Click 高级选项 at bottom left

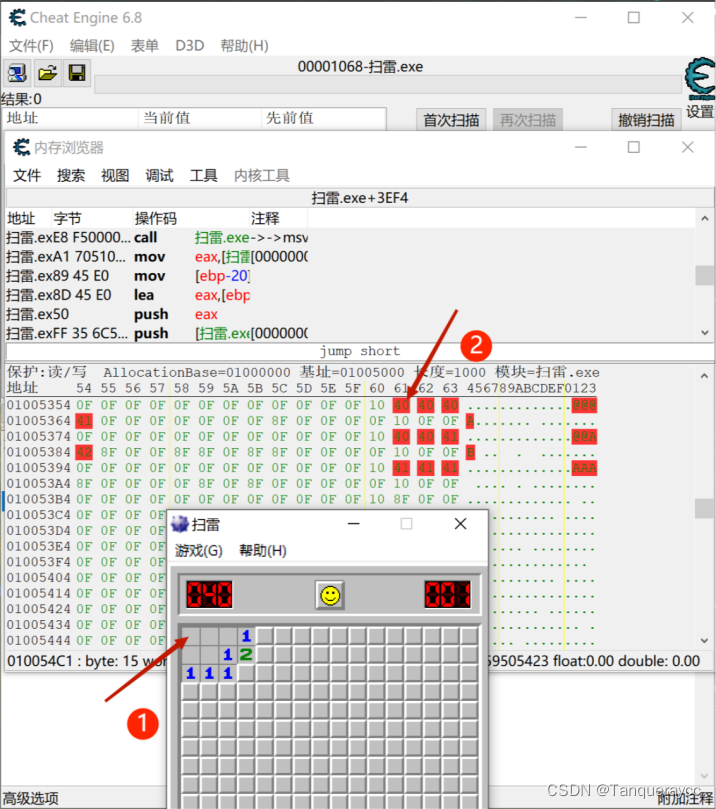click(30, 798)
